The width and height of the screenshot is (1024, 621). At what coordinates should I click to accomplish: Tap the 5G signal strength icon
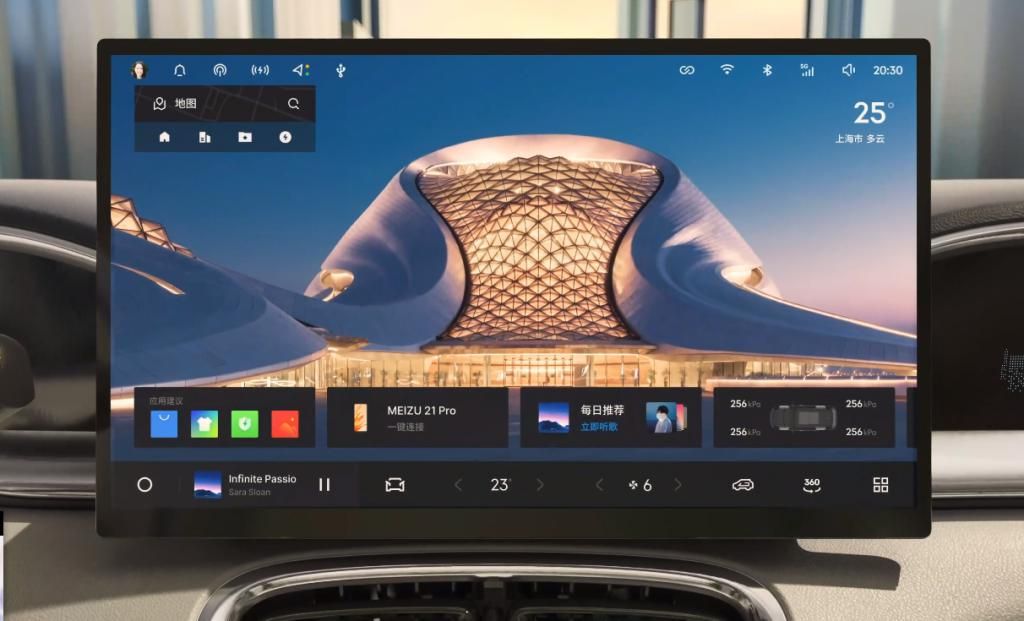pos(807,70)
